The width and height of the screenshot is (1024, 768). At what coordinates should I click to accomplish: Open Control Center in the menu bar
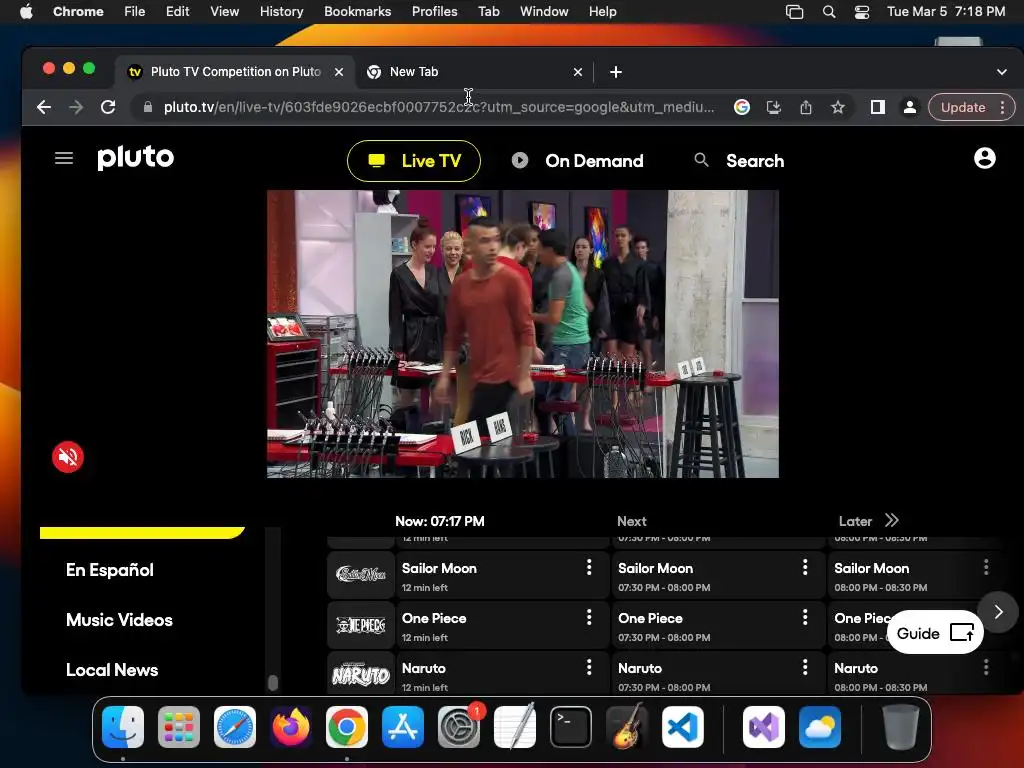[861, 11]
